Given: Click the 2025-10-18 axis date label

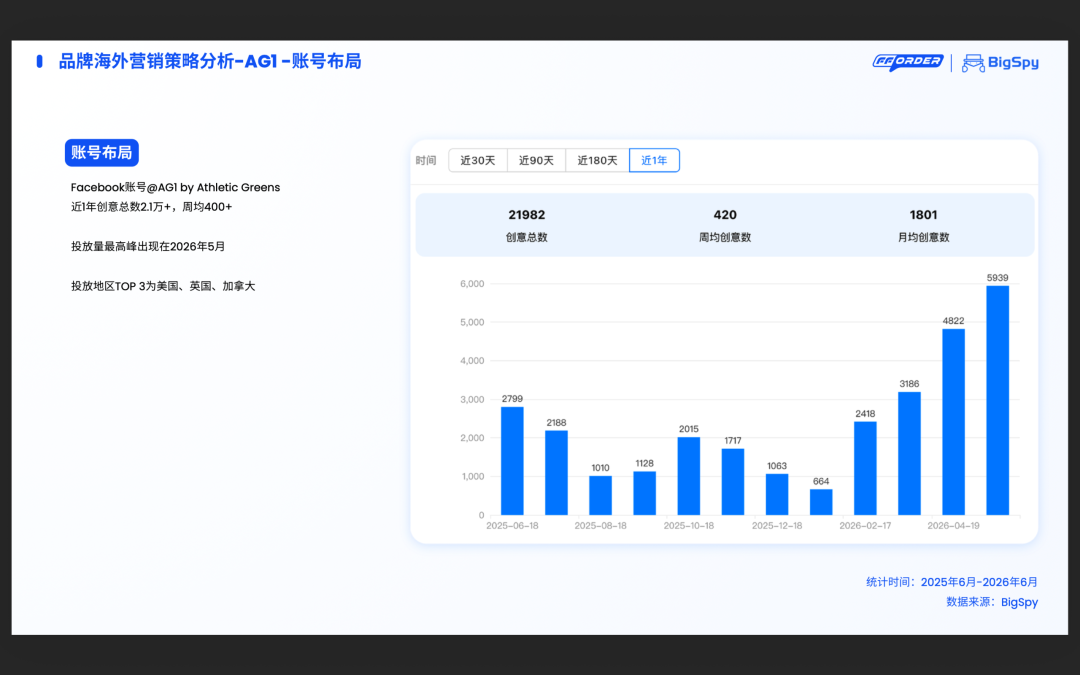Looking at the screenshot, I should coord(689,526).
